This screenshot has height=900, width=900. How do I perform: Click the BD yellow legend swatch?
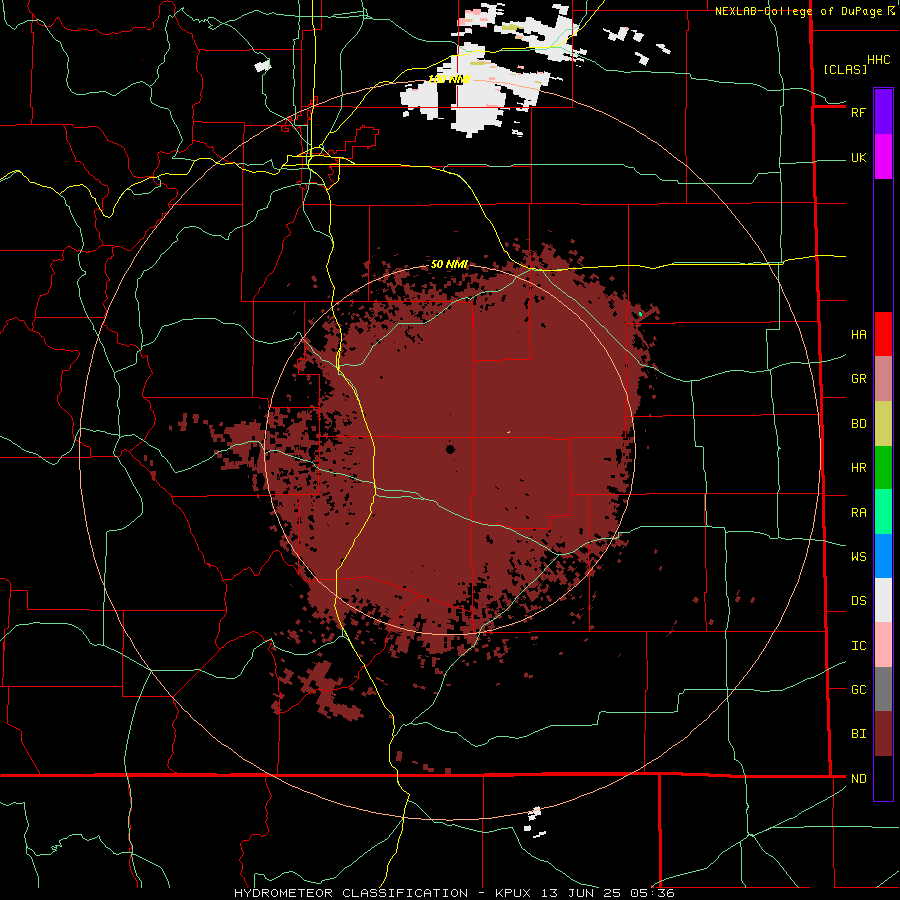(883, 423)
